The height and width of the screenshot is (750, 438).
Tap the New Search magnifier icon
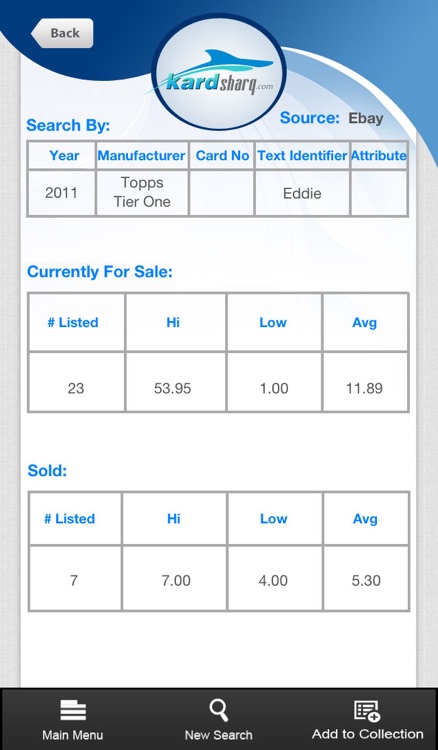tap(219, 710)
